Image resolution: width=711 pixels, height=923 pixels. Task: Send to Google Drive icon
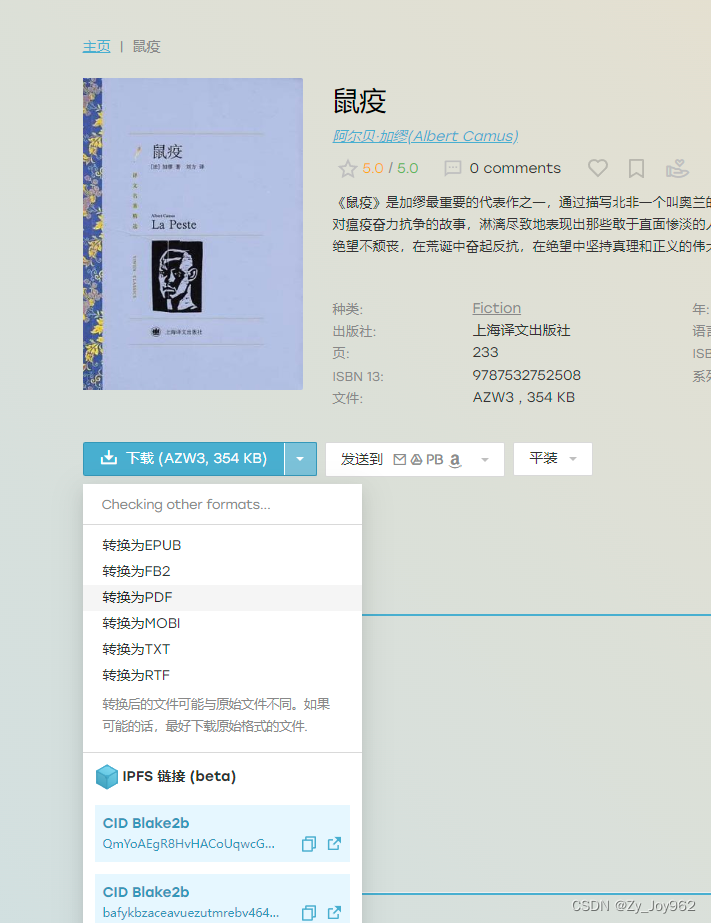[x=416, y=459]
